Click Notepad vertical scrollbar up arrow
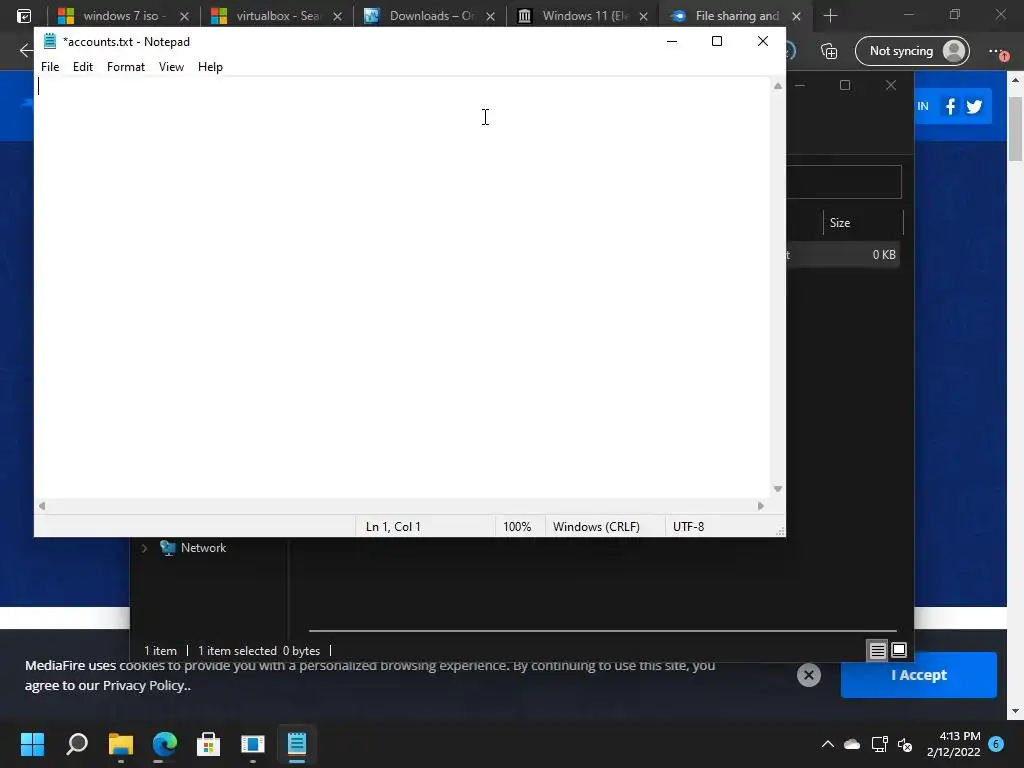1024x768 pixels. pos(778,86)
